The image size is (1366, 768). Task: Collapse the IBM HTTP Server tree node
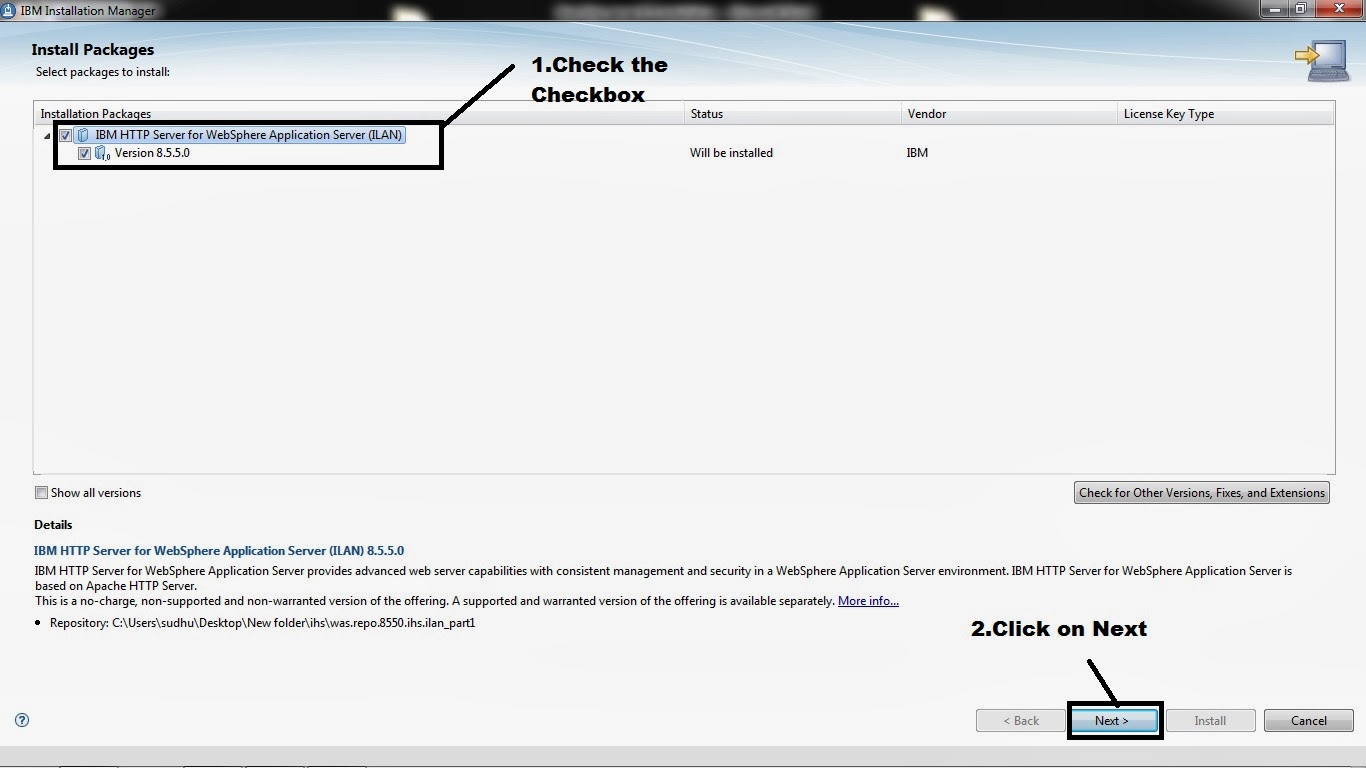pyautogui.click(x=46, y=134)
